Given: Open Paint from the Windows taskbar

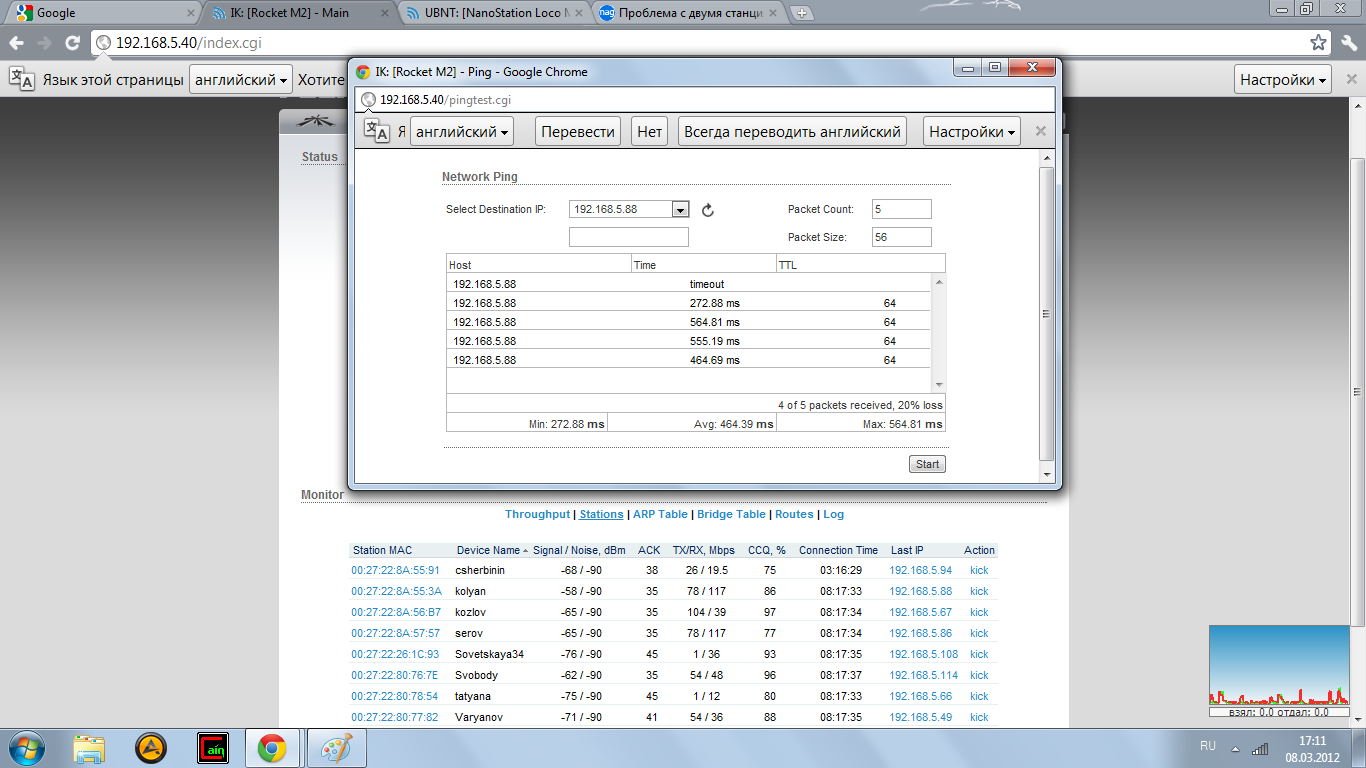Looking at the screenshot, I should pyautogui.click(x=336, y=748).
